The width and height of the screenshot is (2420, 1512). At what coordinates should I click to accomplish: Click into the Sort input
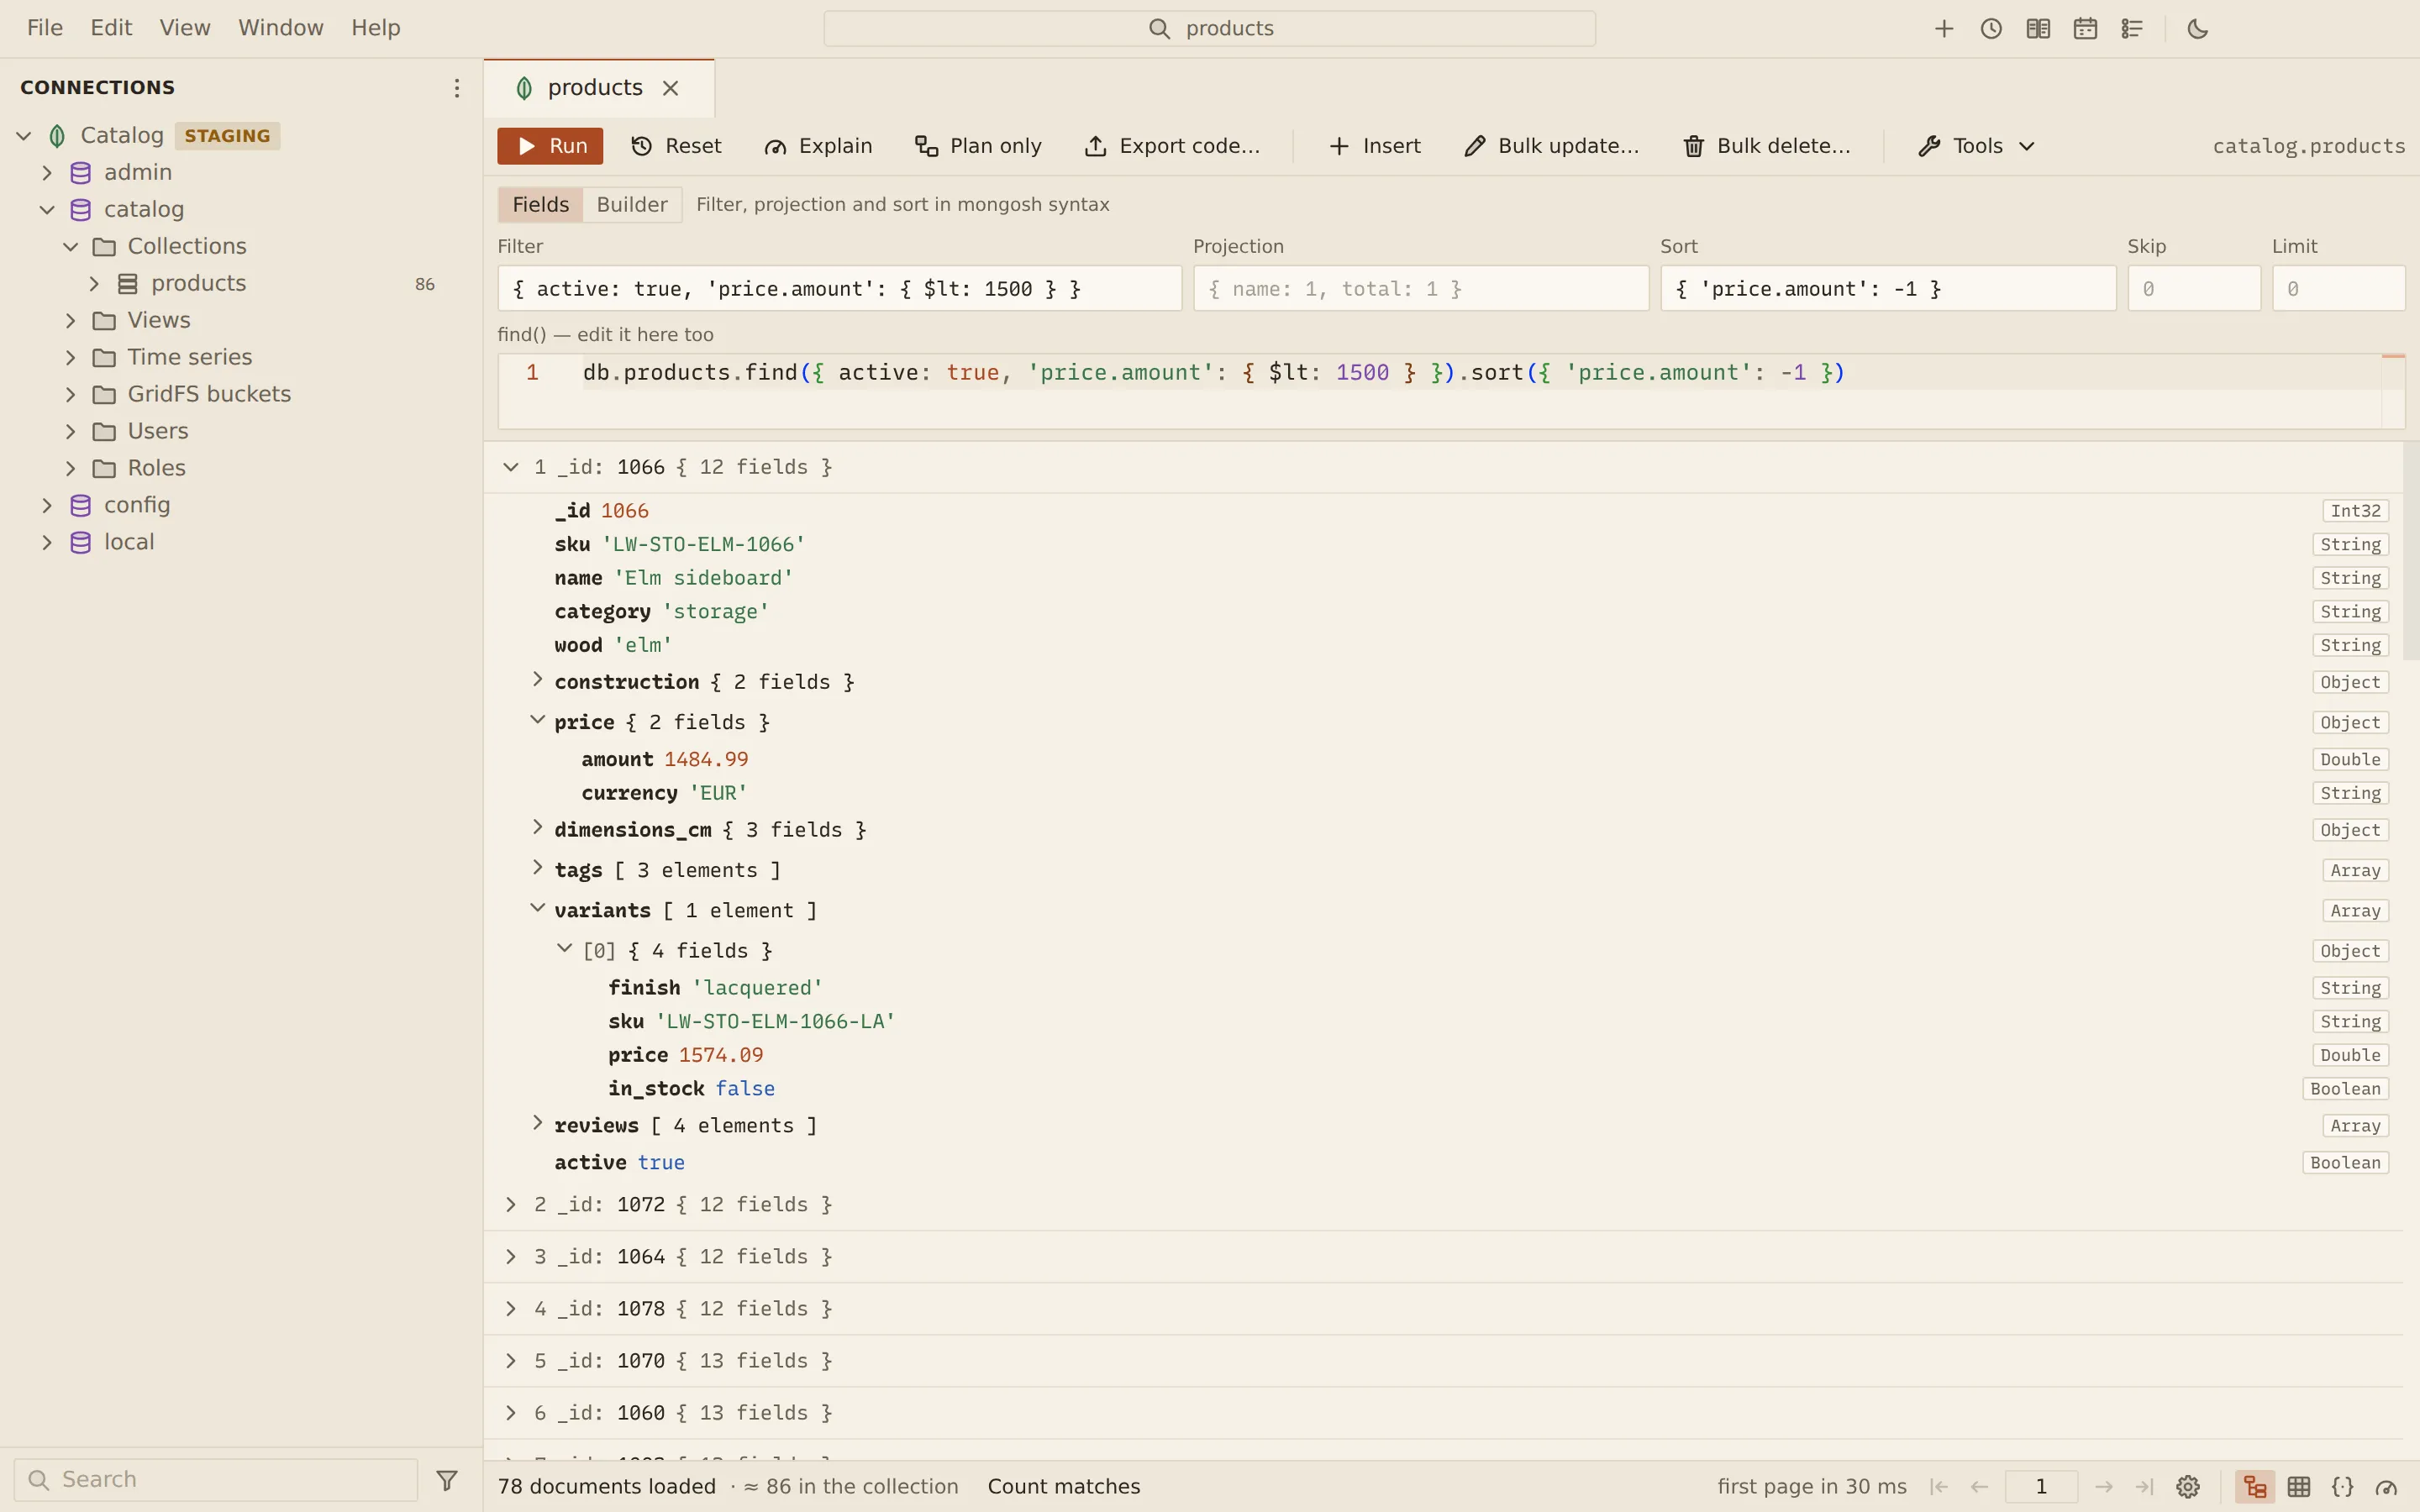tap(1888, 289)
